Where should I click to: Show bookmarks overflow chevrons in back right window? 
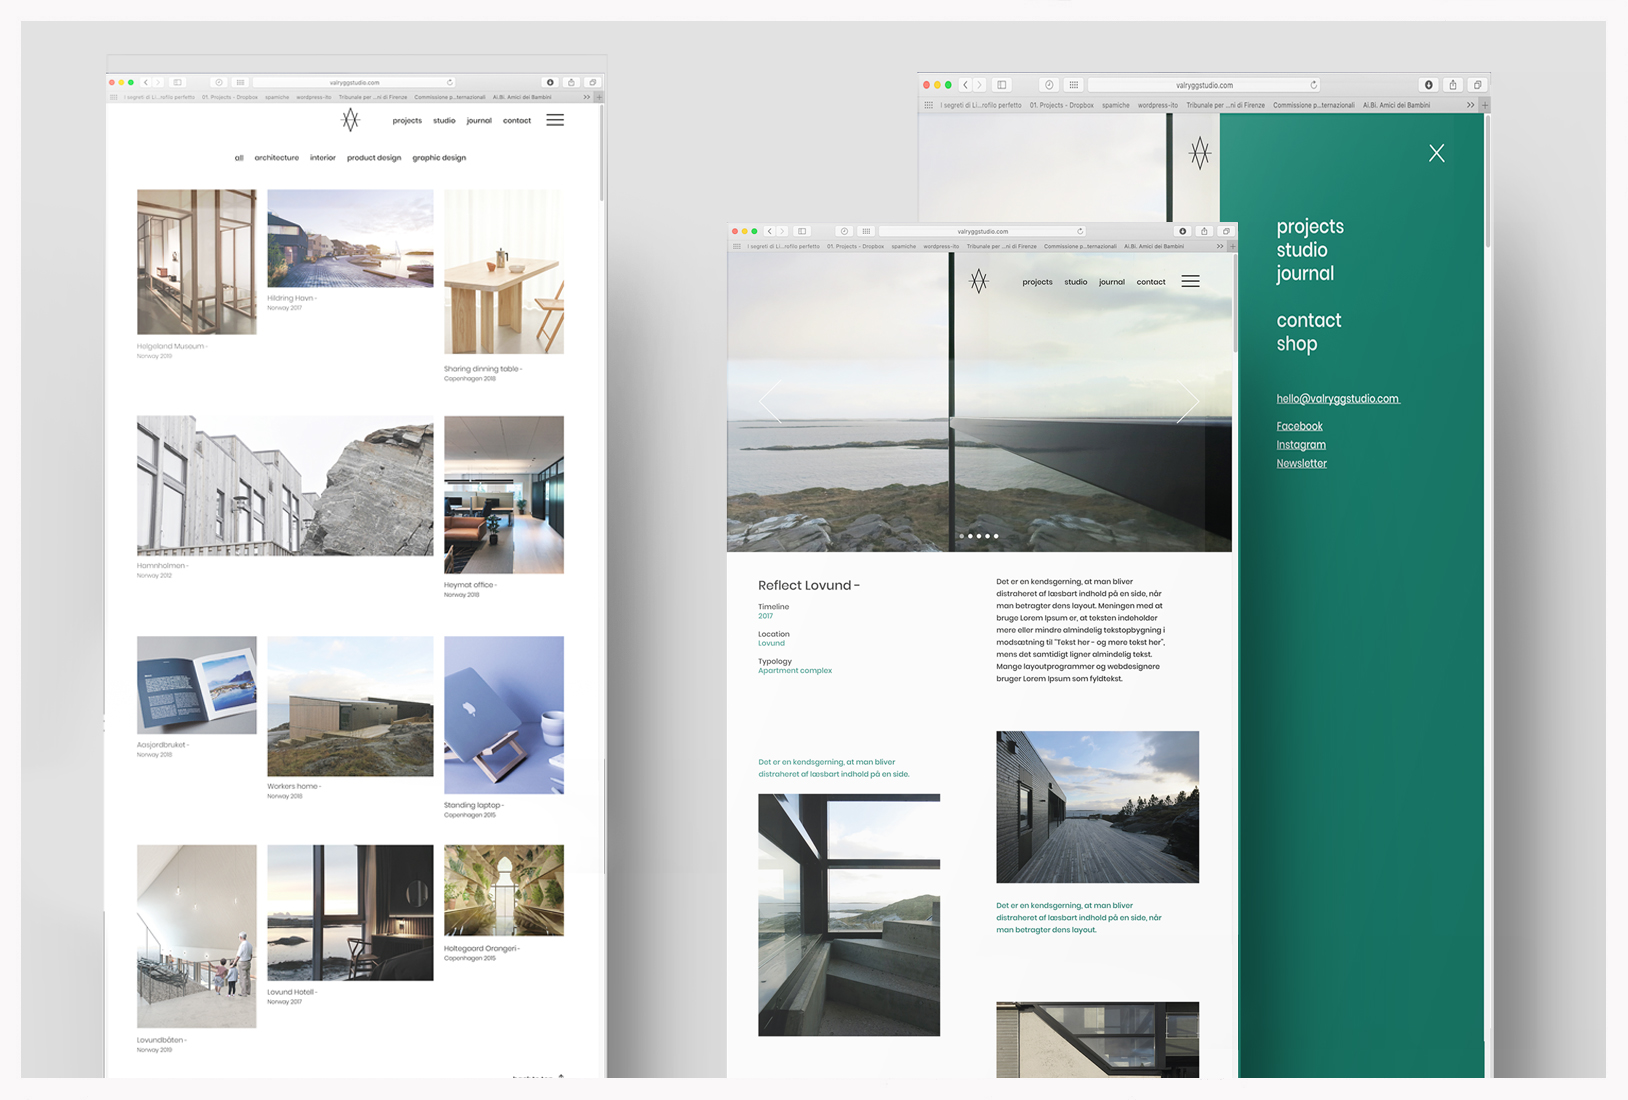tap(1470, 105)
